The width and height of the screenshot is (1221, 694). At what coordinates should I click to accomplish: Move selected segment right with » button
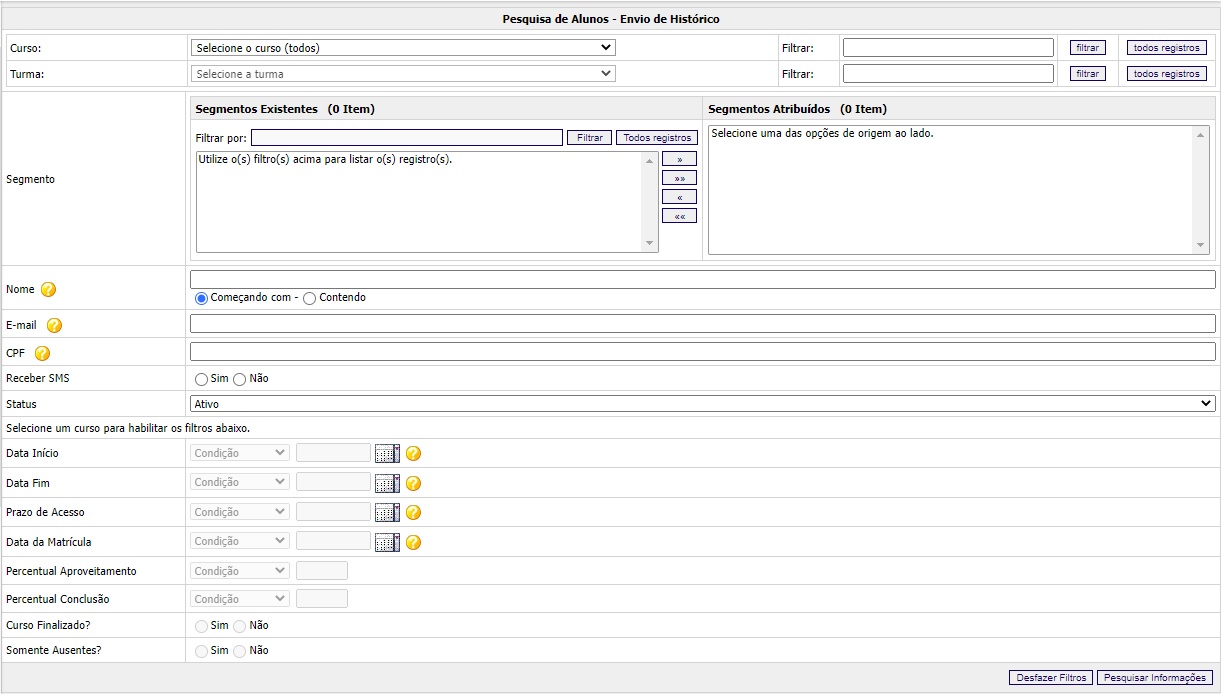679,159
